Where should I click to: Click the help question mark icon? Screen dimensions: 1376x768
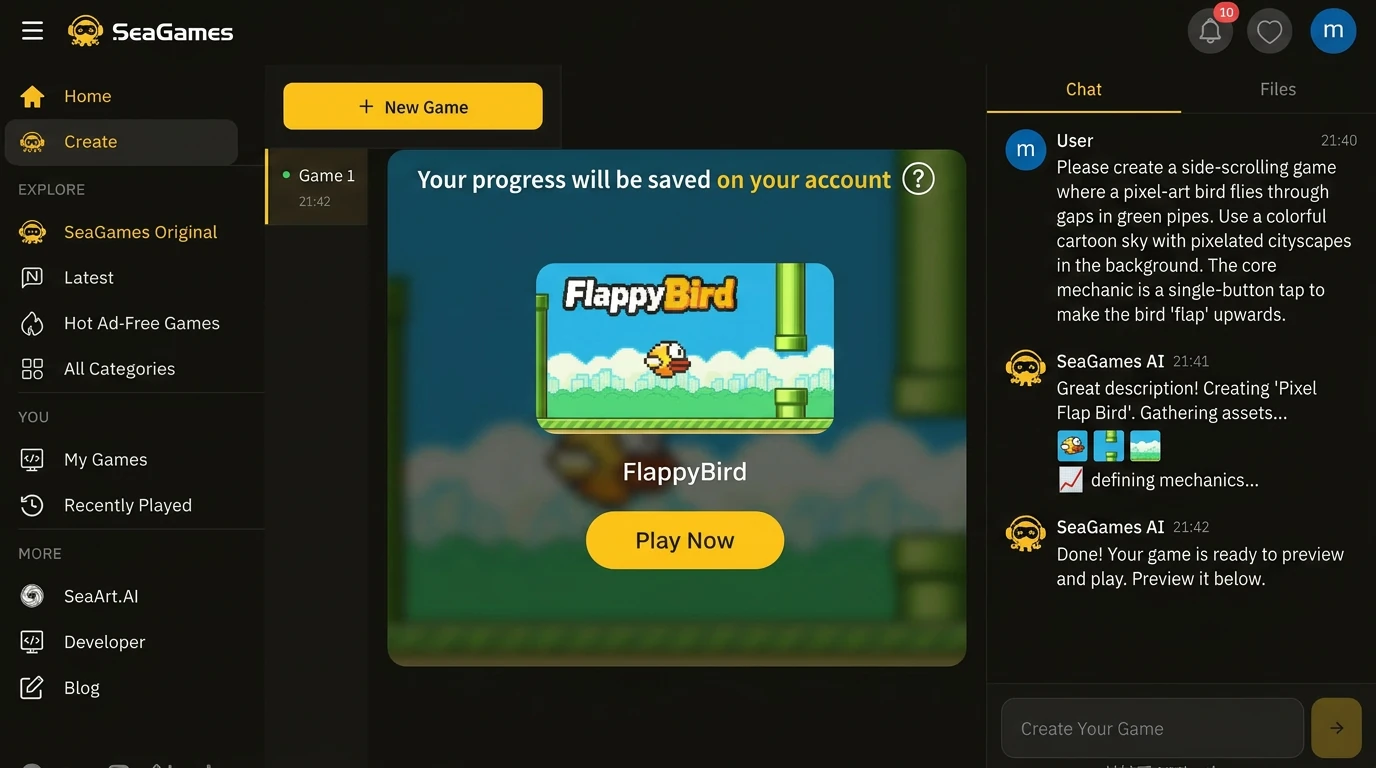pyautogui.click(x=918, y=179)
